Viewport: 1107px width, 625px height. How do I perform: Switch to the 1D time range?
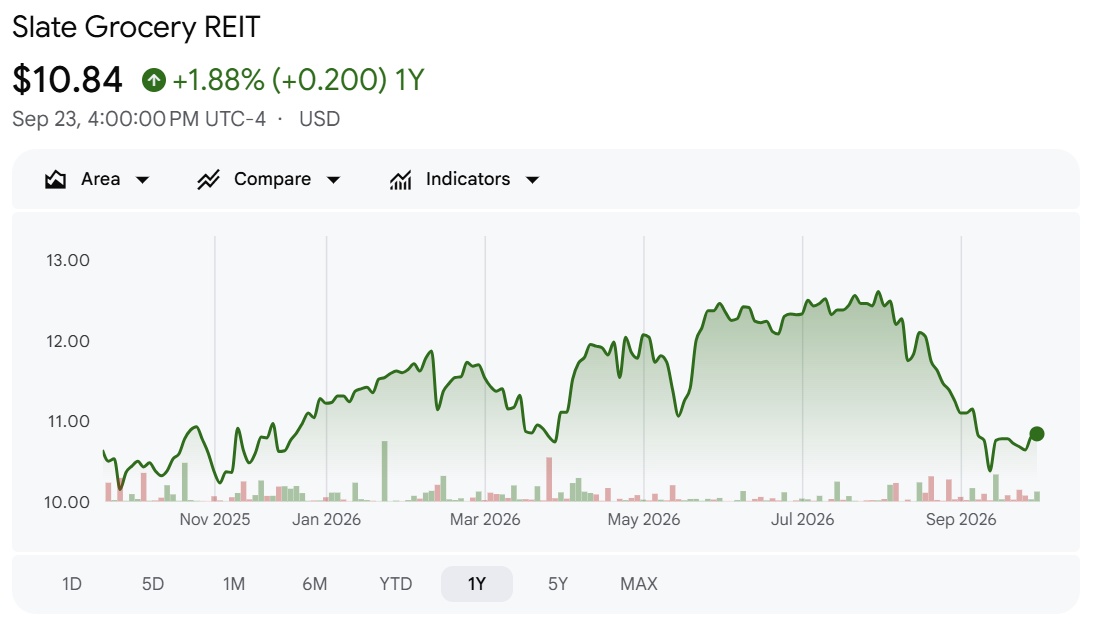tap(72, 584)
